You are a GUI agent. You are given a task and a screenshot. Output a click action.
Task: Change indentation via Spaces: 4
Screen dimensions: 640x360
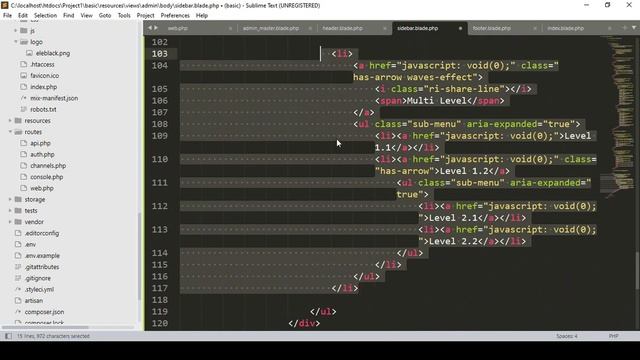(x=567, y=336)
